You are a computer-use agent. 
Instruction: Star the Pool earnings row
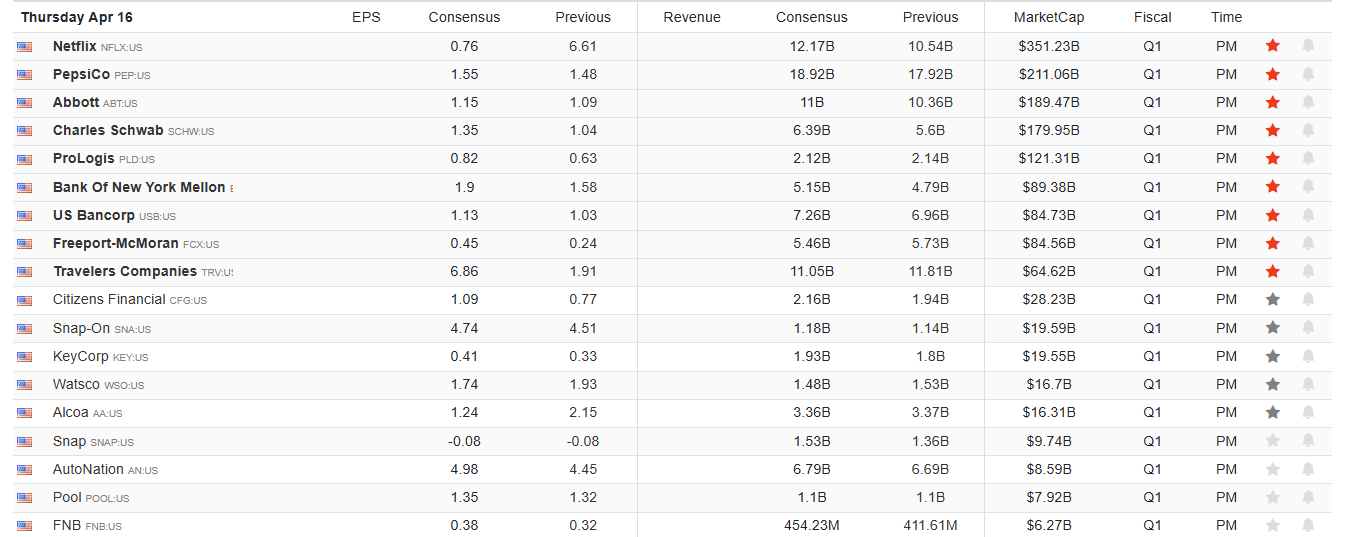(x=1273, y=497)
